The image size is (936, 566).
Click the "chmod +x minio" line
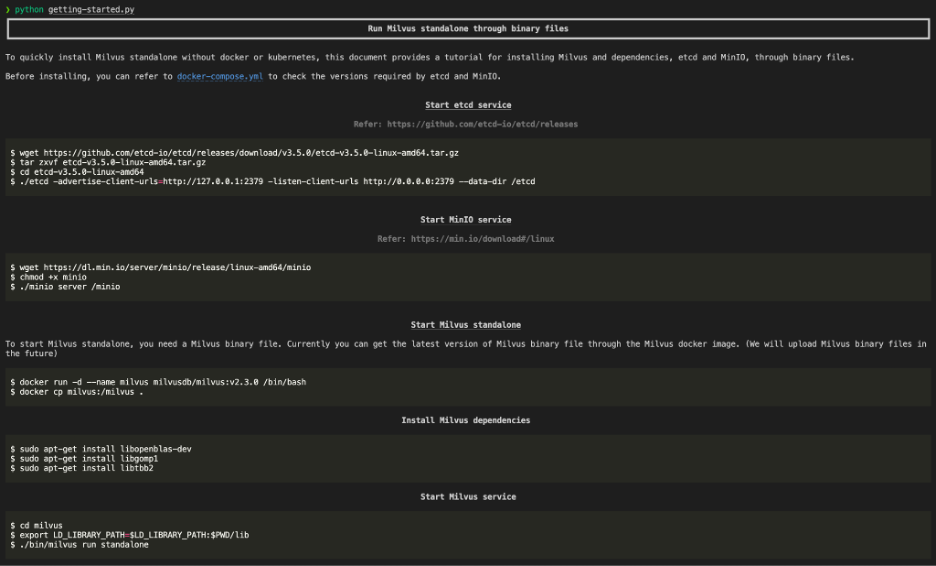[48, 277]
